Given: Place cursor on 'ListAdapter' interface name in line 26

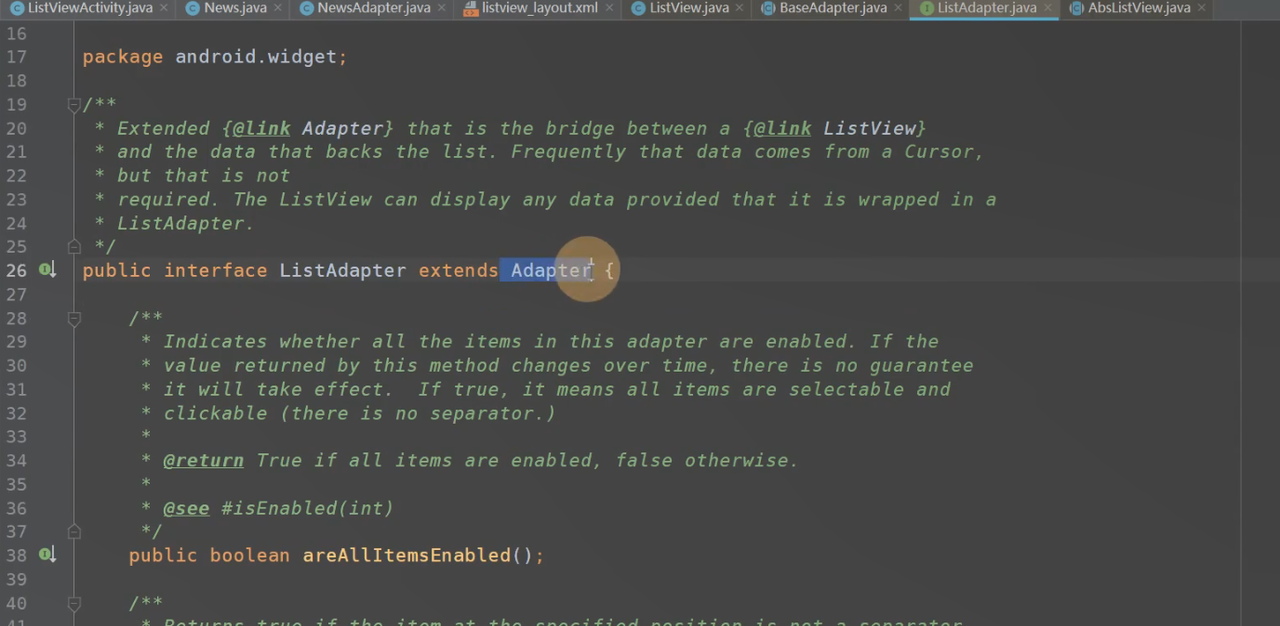Looking at the screenshot, I should [343, 270].
